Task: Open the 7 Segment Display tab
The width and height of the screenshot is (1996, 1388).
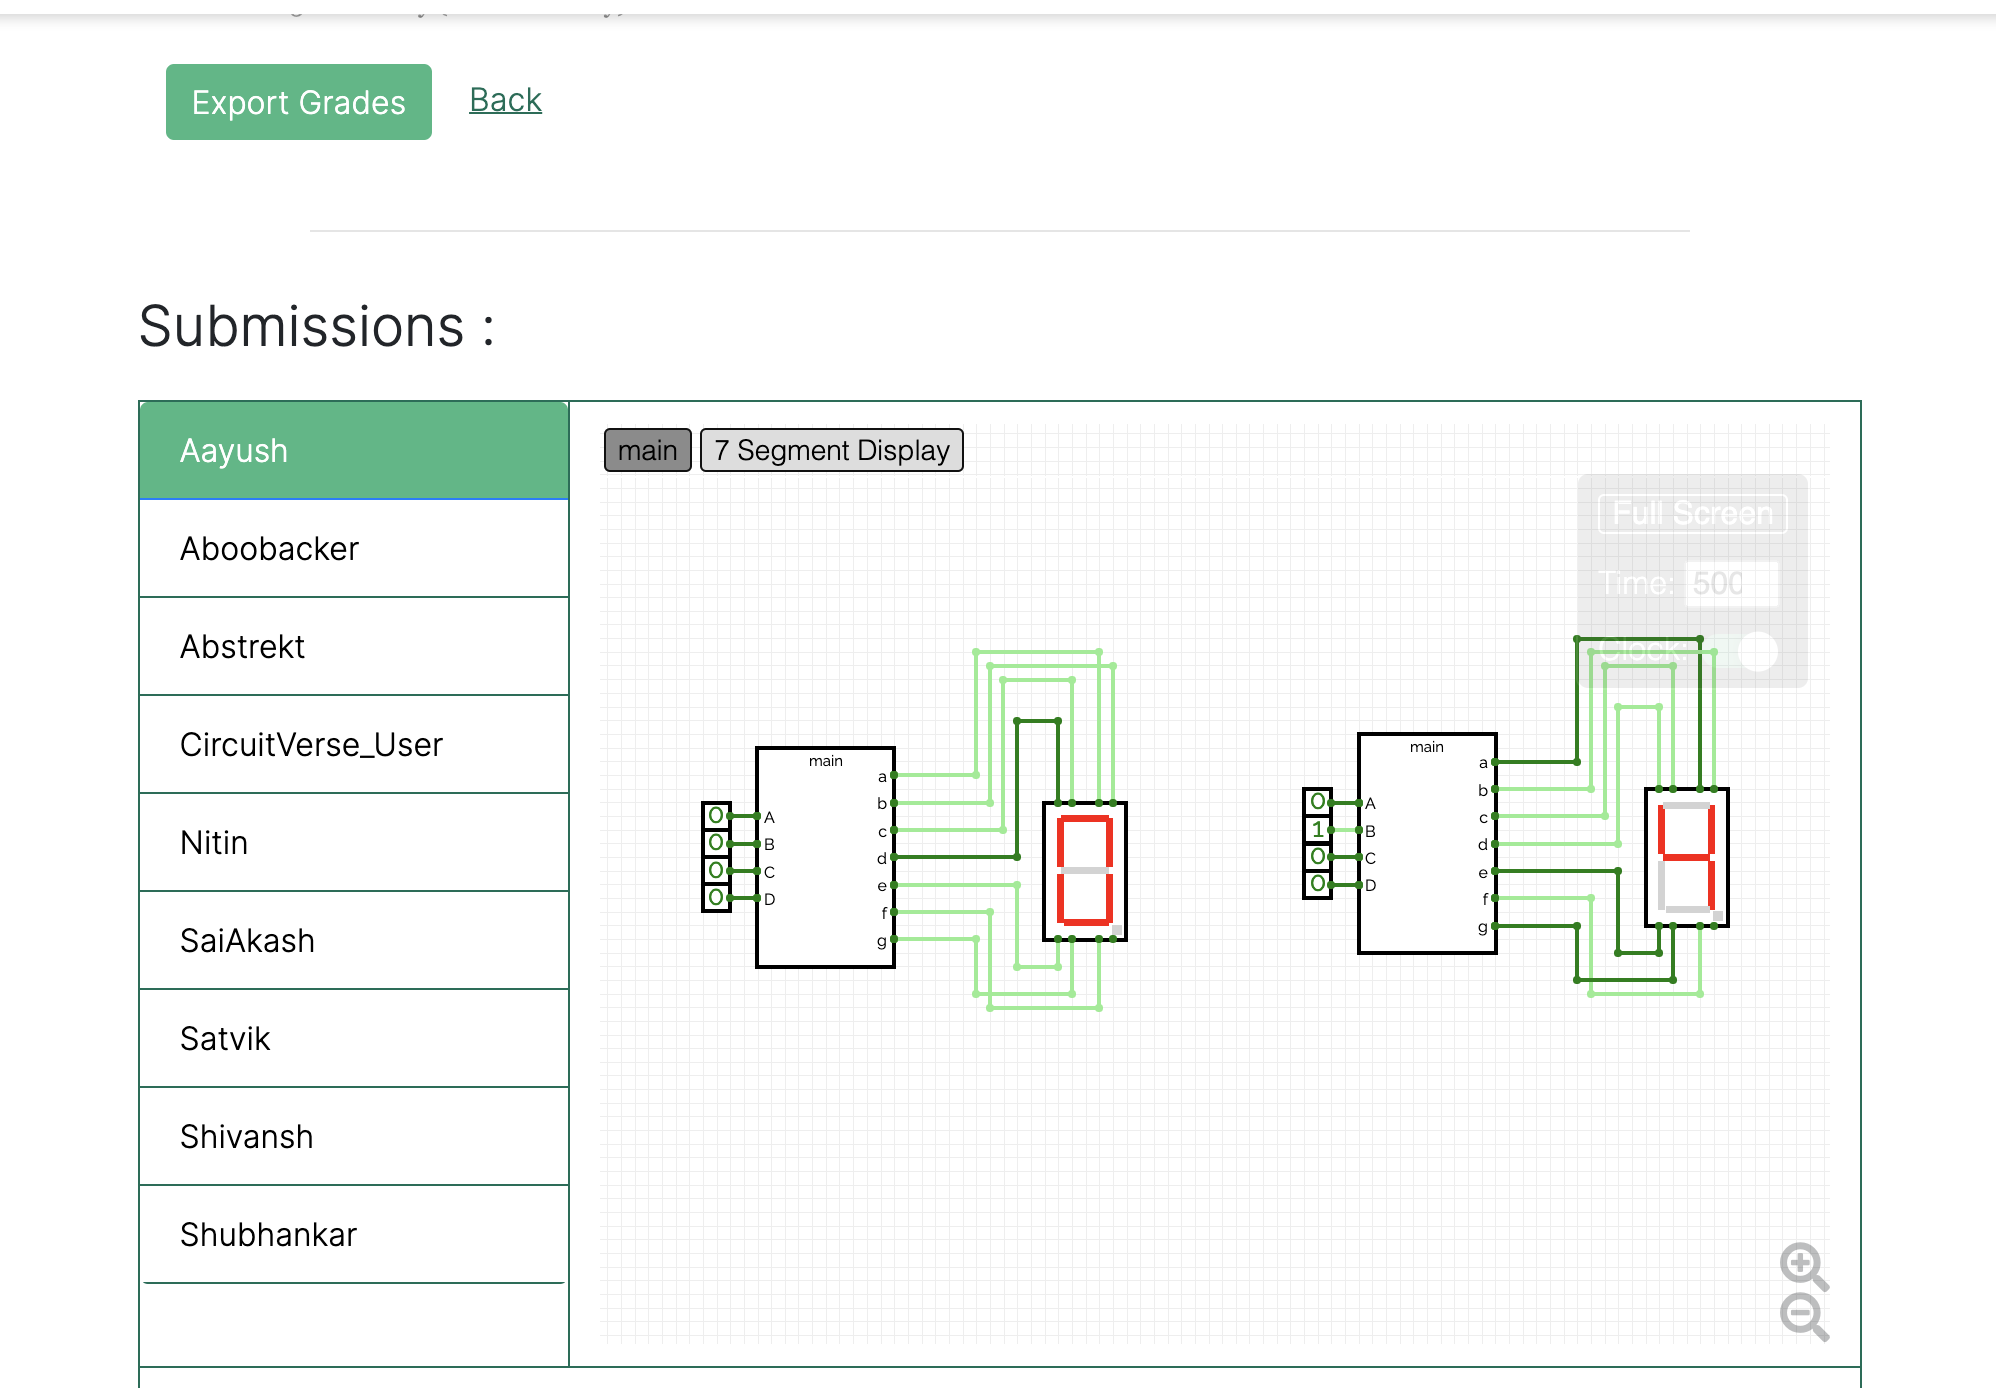Action: (831, 450)
